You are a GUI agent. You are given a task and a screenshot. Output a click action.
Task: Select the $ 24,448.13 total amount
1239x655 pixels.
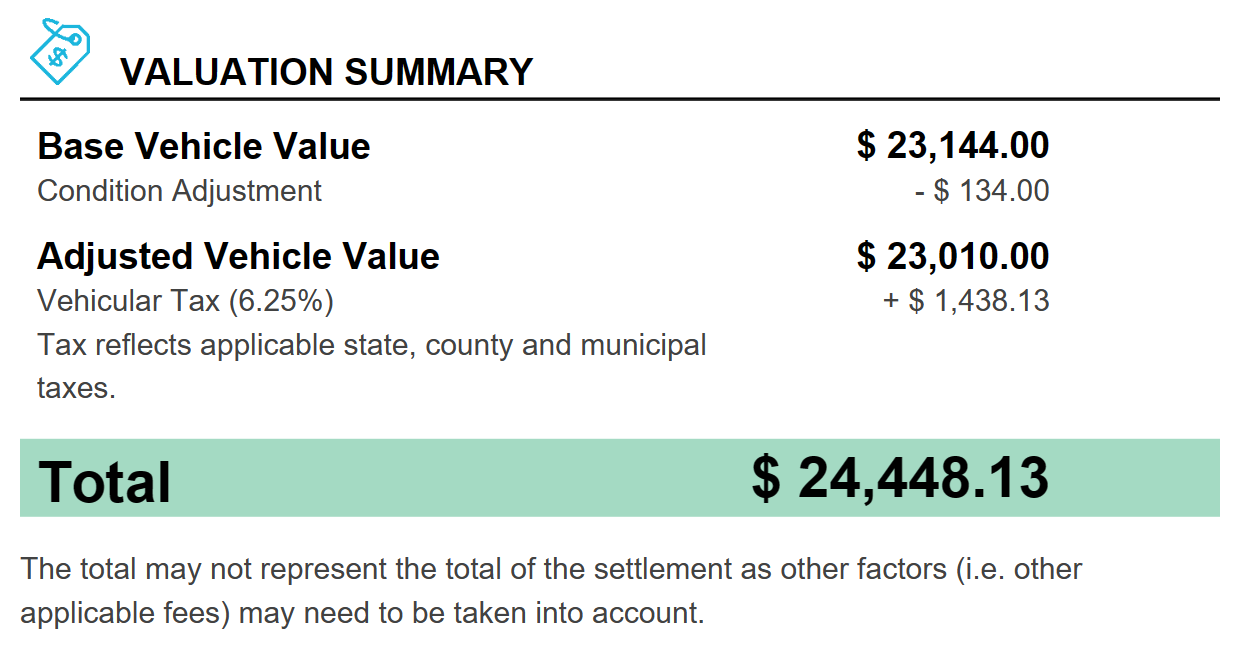[x=900, y=479]
